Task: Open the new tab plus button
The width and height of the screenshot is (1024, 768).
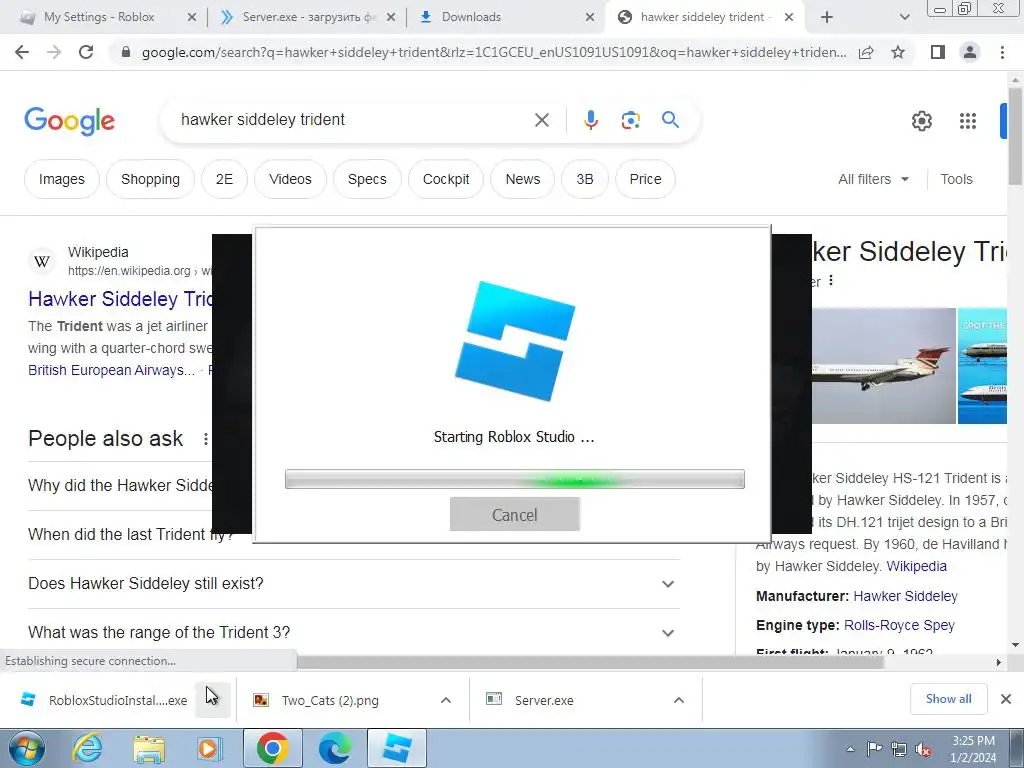Action: click(827, 18)
